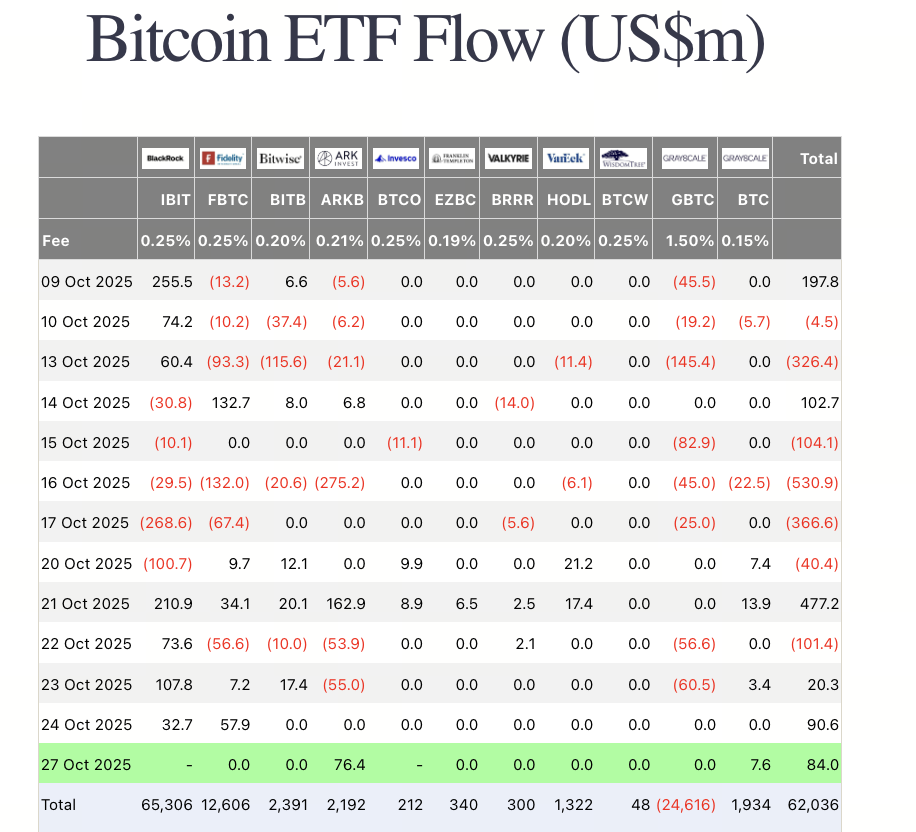This screenshot has width=916, height=832.
Task: Click the ARK Invest logo
Action: click(x=338, y=158)
